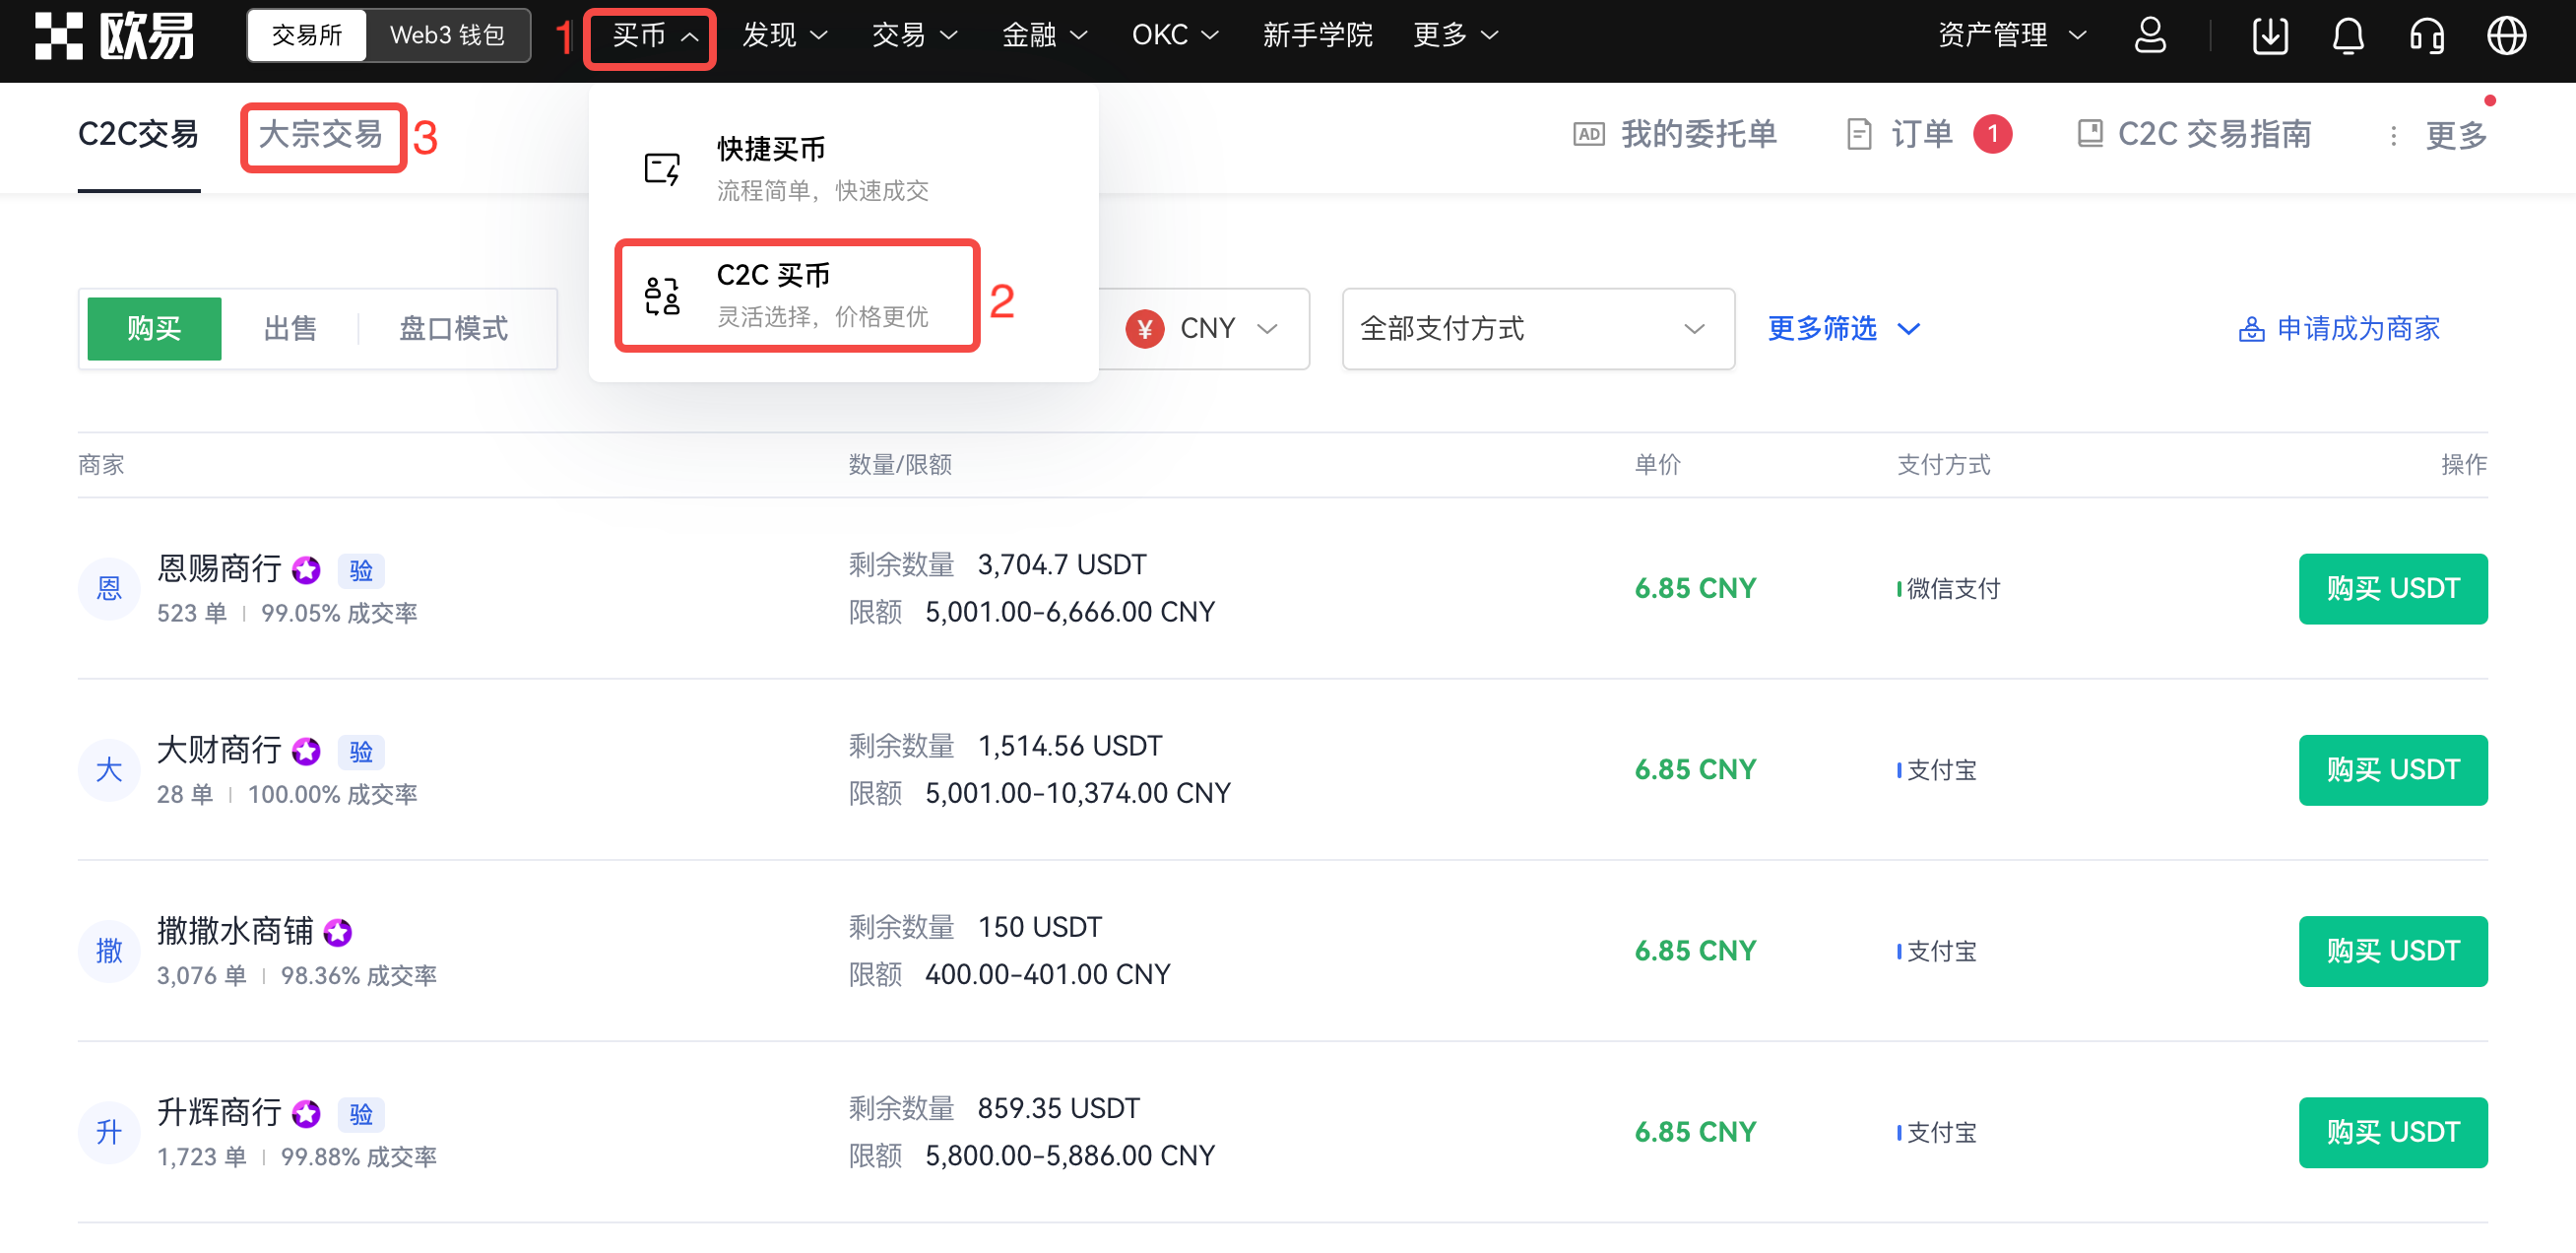Click the purple badge next to 撒撒水商铺
This screenshot has width=2576, height=1253.
[x=338, y=932]
